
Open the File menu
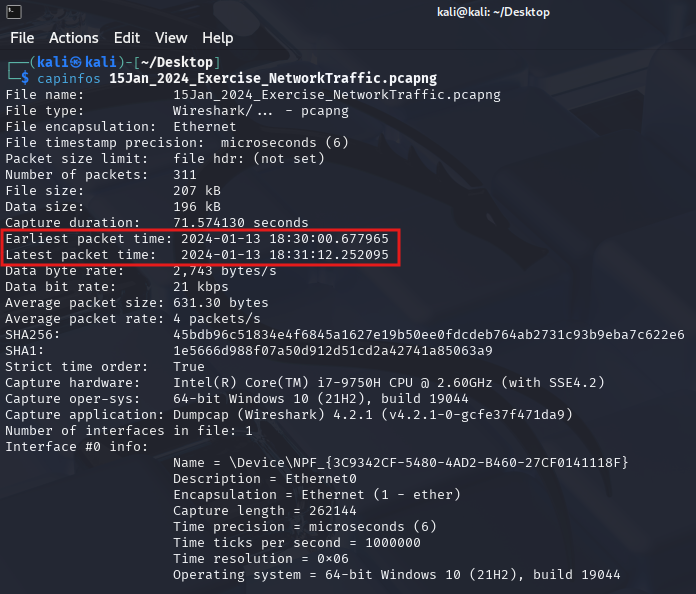pyautogui.click(x=22, y=38)
